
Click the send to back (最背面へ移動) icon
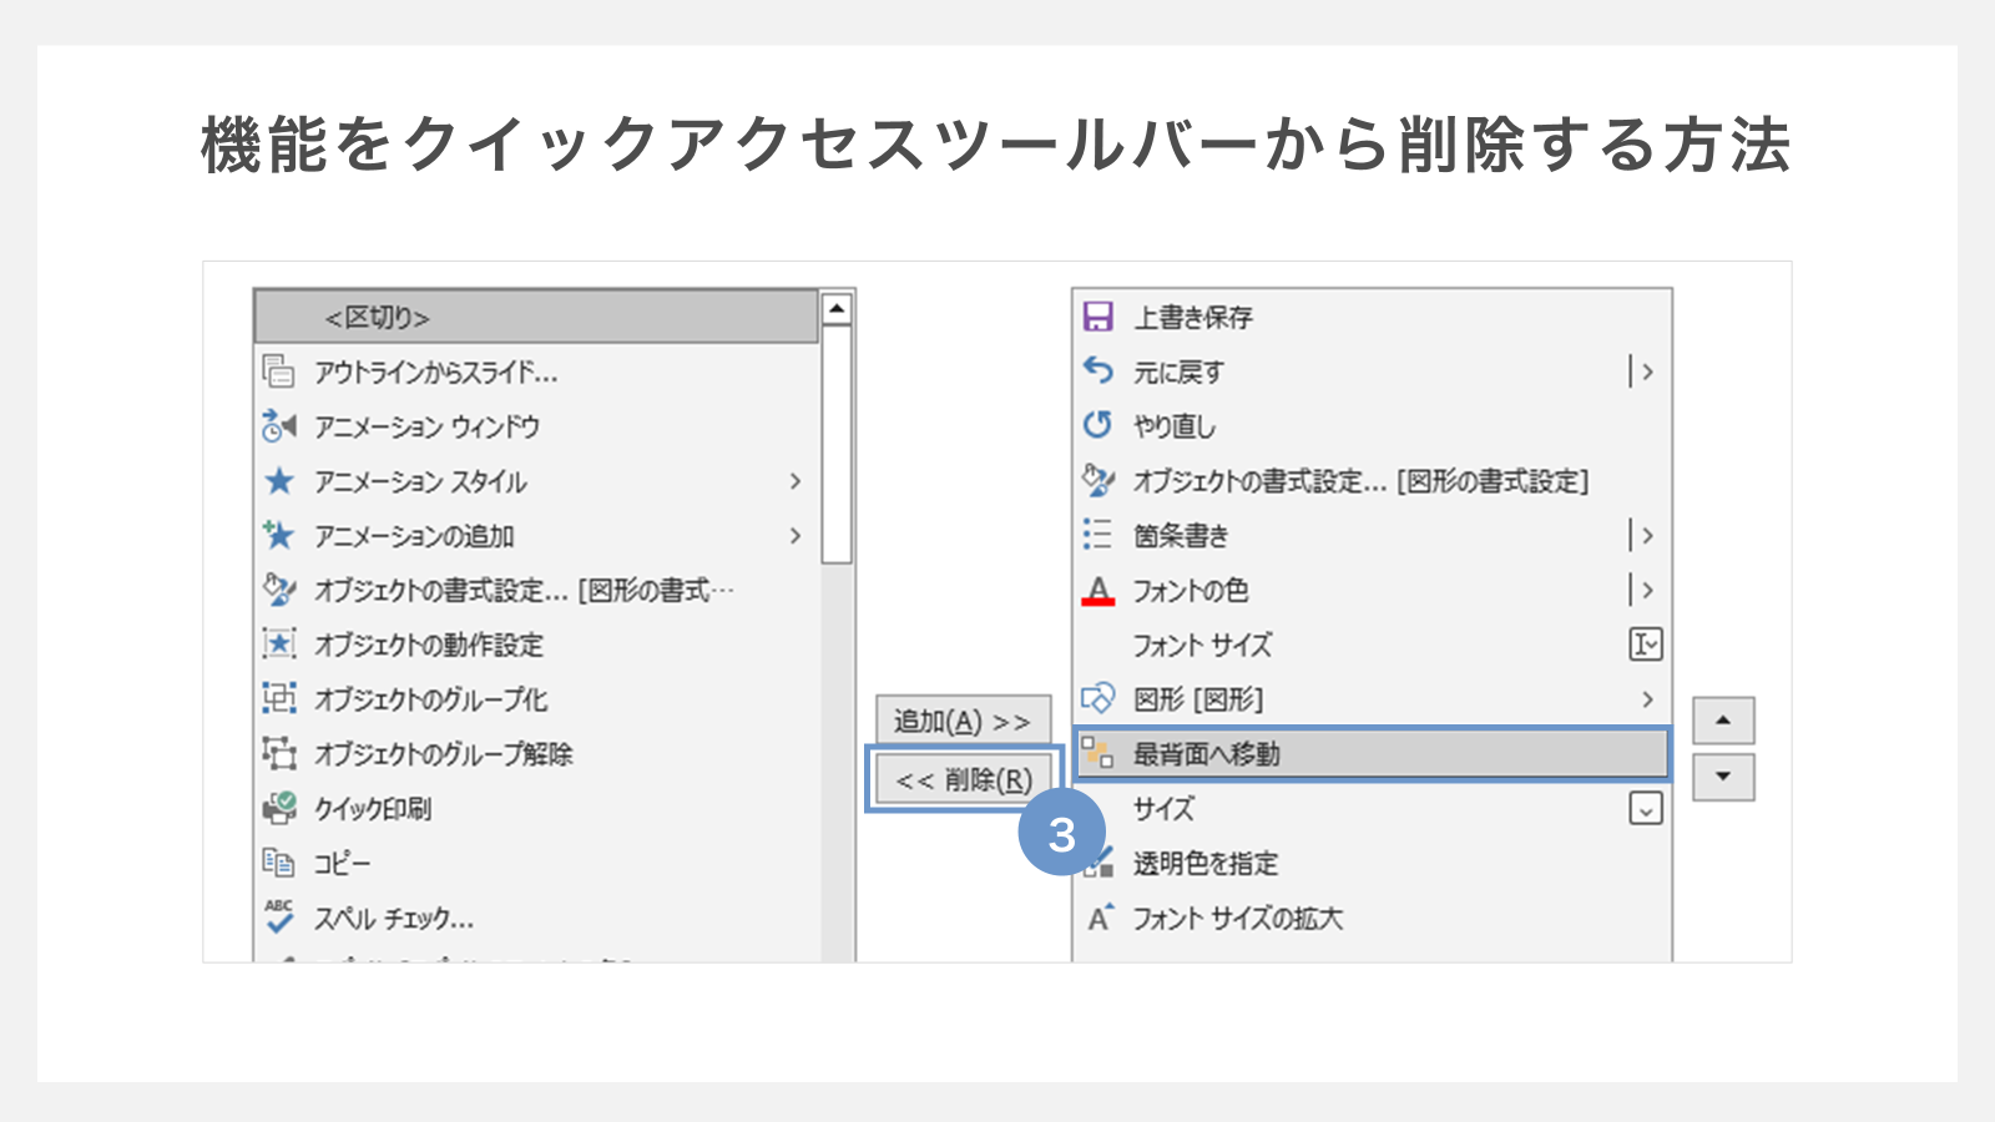click(x=1098, y=753)
